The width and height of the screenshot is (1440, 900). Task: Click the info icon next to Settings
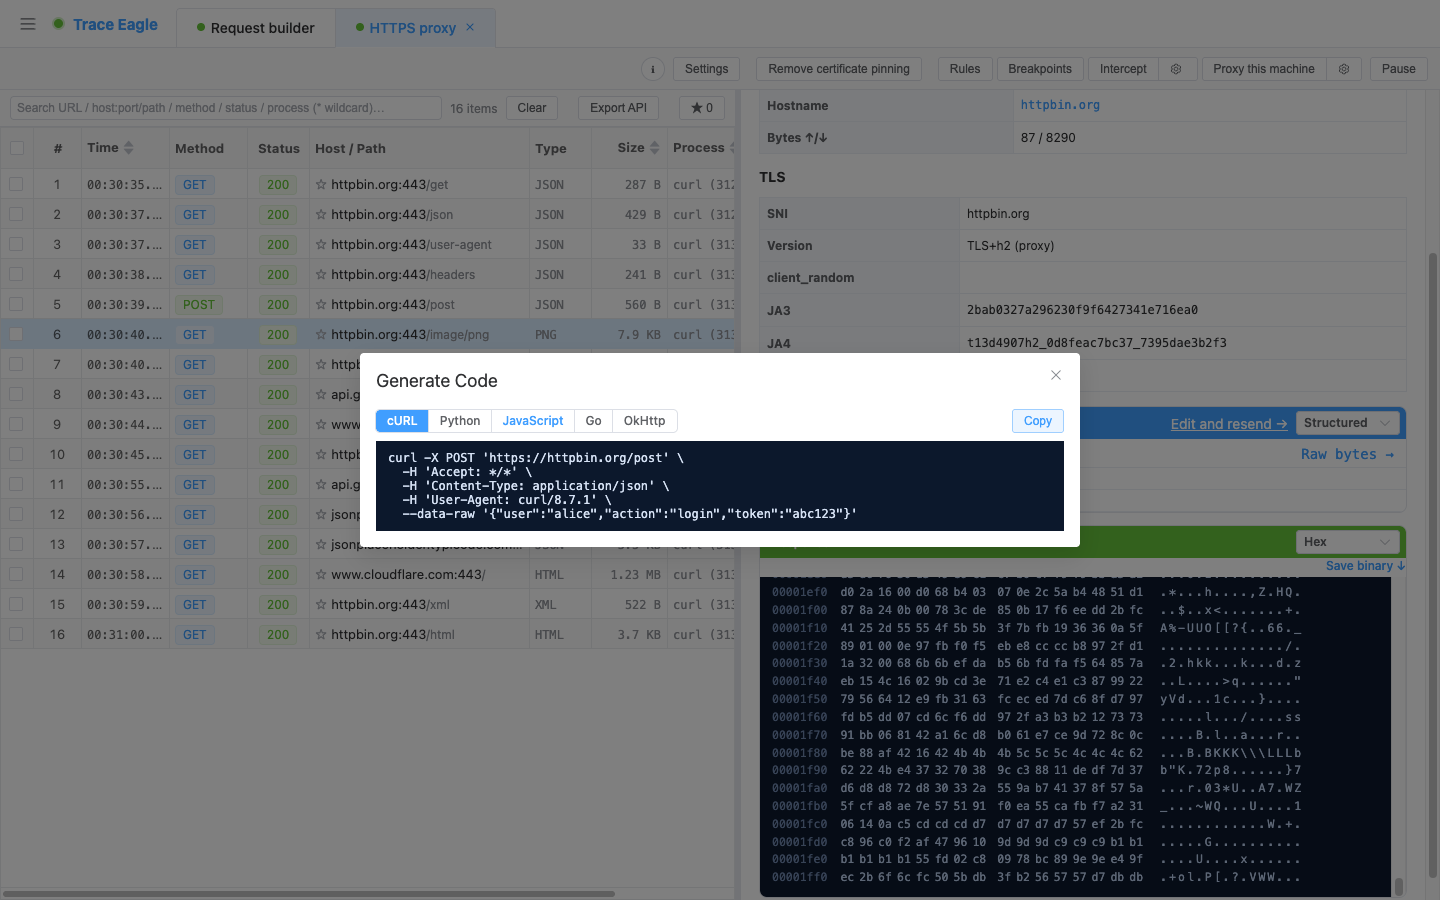coord(653,69)
